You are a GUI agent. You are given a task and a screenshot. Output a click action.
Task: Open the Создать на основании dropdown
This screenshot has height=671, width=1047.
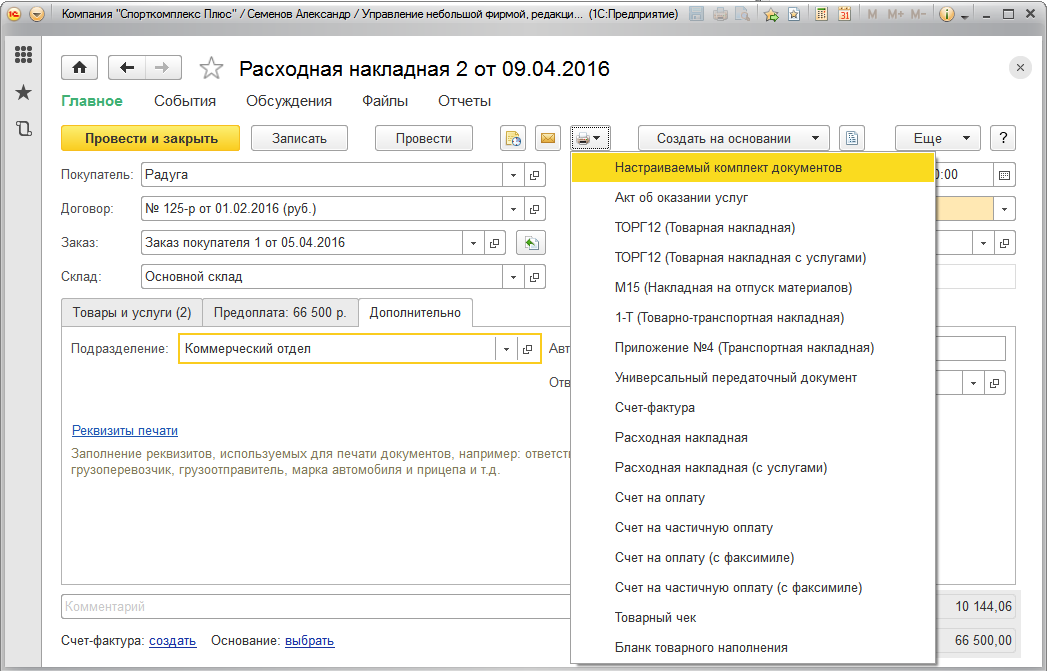click(743, 139)
